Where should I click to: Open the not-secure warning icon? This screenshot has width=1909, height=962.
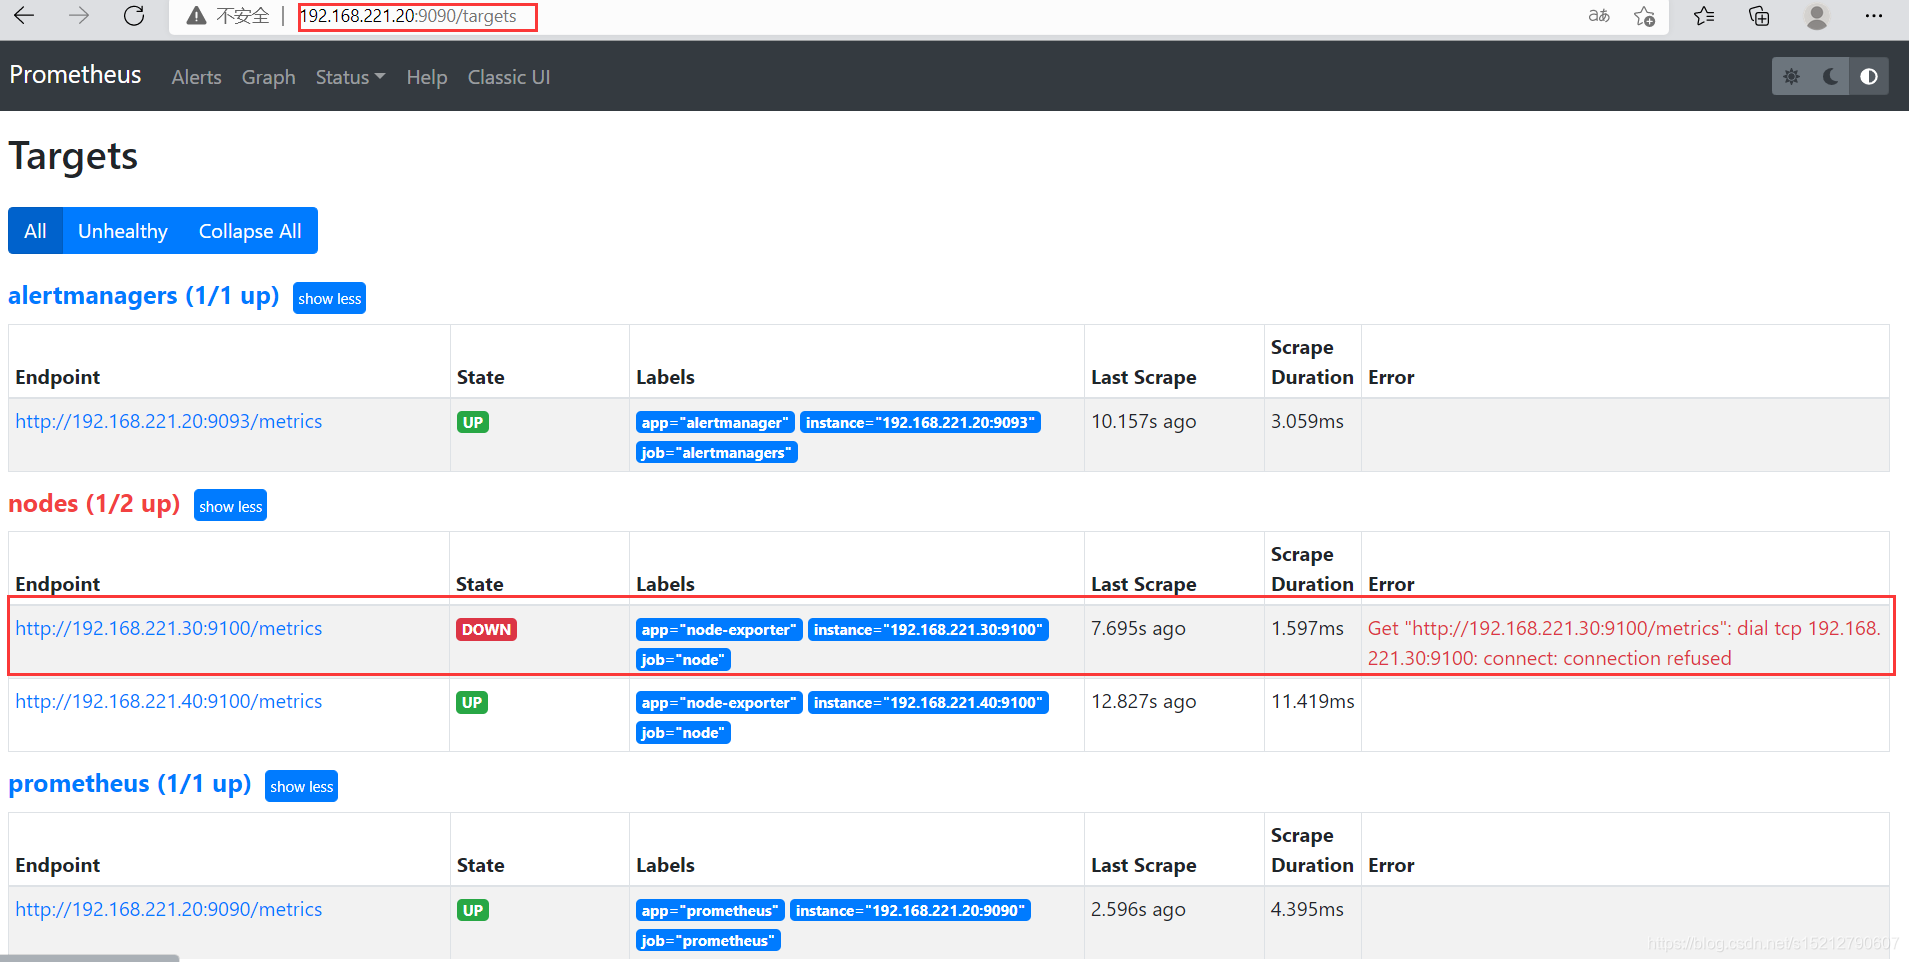[197, 16]
